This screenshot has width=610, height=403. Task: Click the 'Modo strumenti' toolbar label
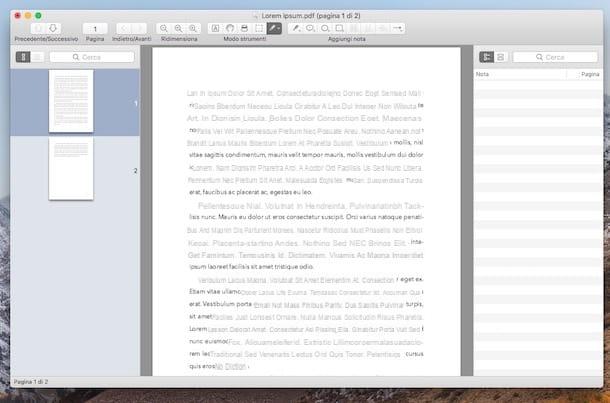click(245, 39)
